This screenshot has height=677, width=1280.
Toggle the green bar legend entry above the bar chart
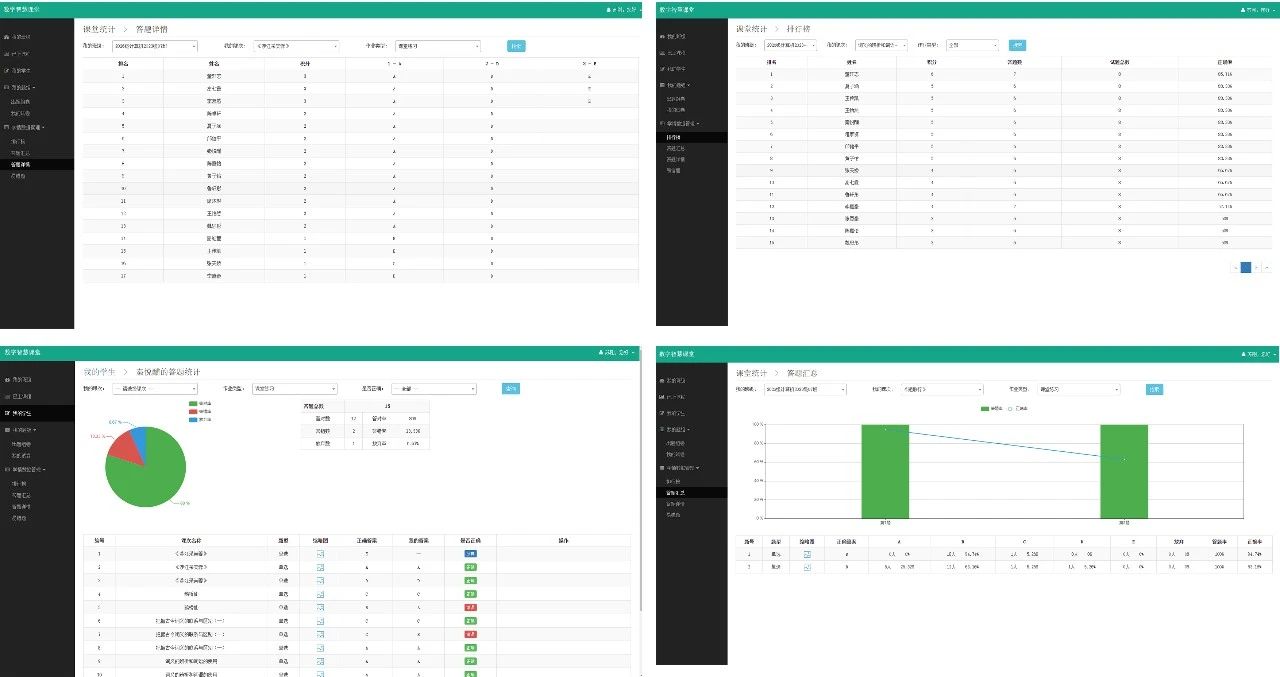984,409
